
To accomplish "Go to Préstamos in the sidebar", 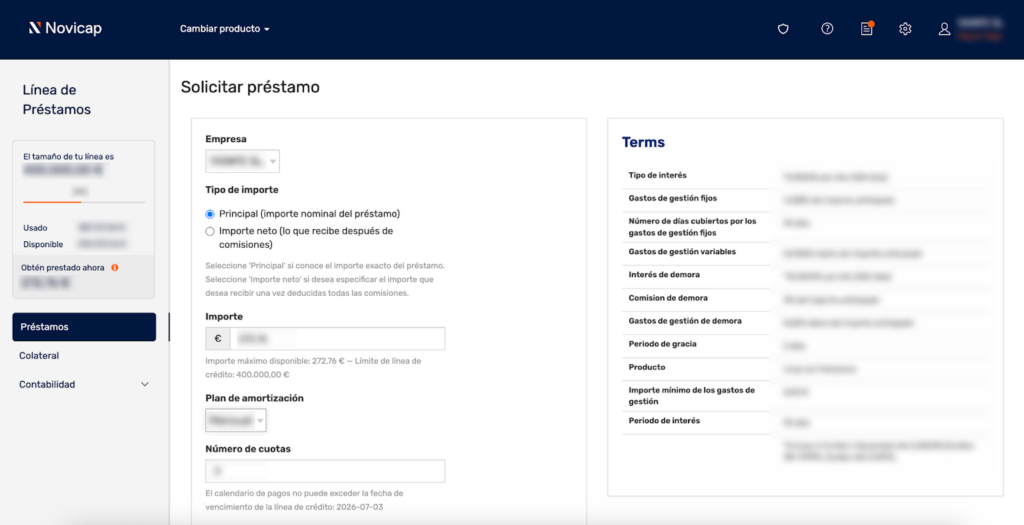I will tap(84, 327).
